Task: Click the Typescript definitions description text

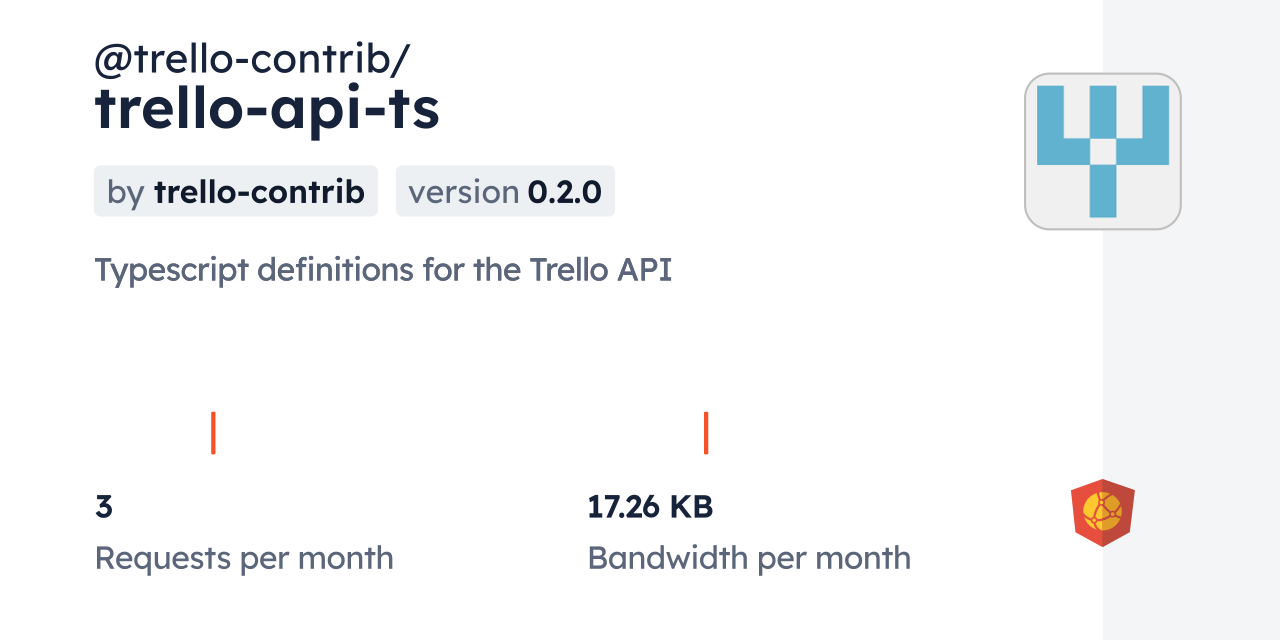Action: (x=383, y=270)
